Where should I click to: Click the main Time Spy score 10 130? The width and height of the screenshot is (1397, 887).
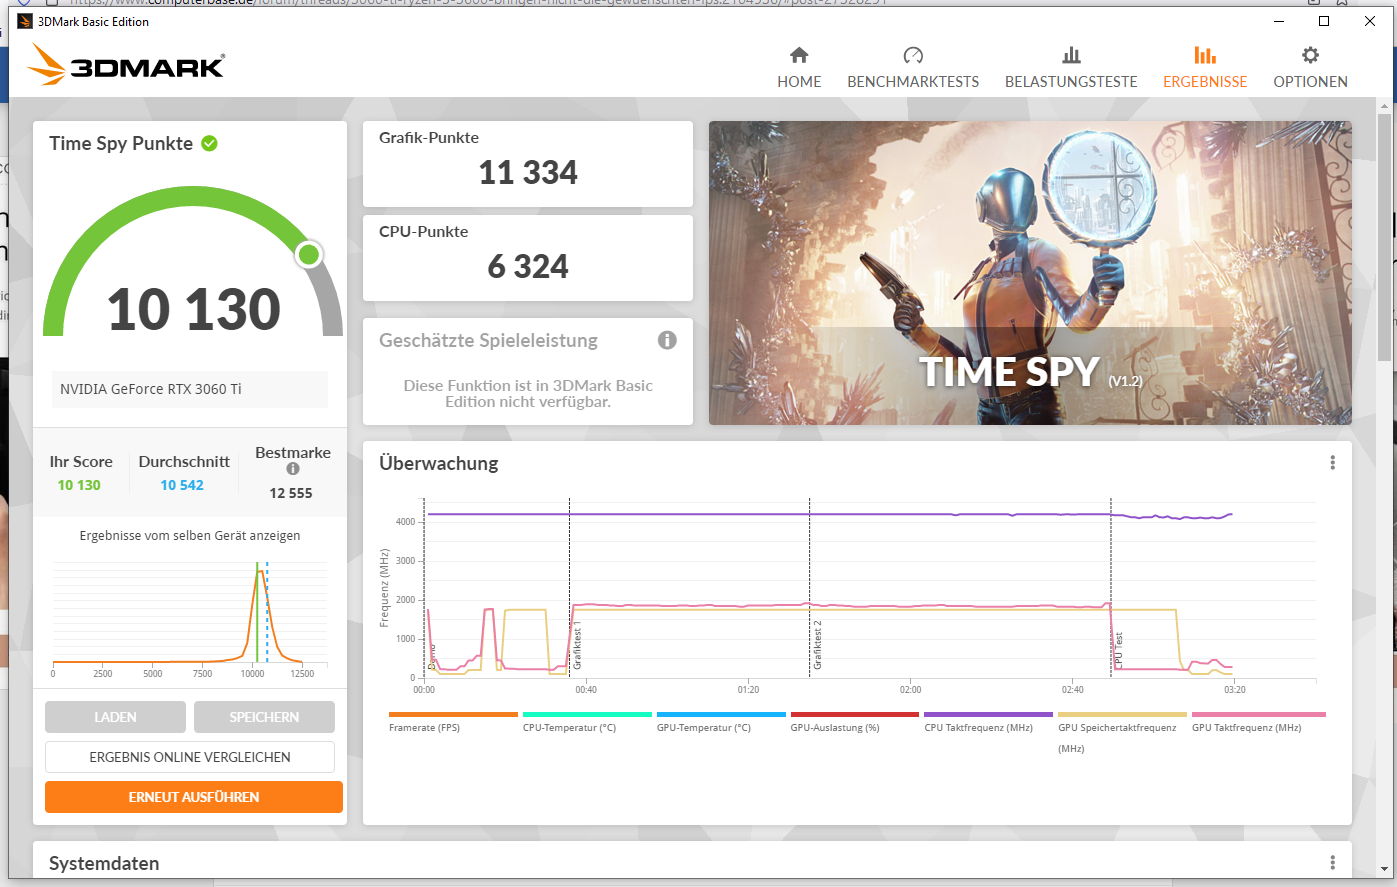(x=194, y=309)
